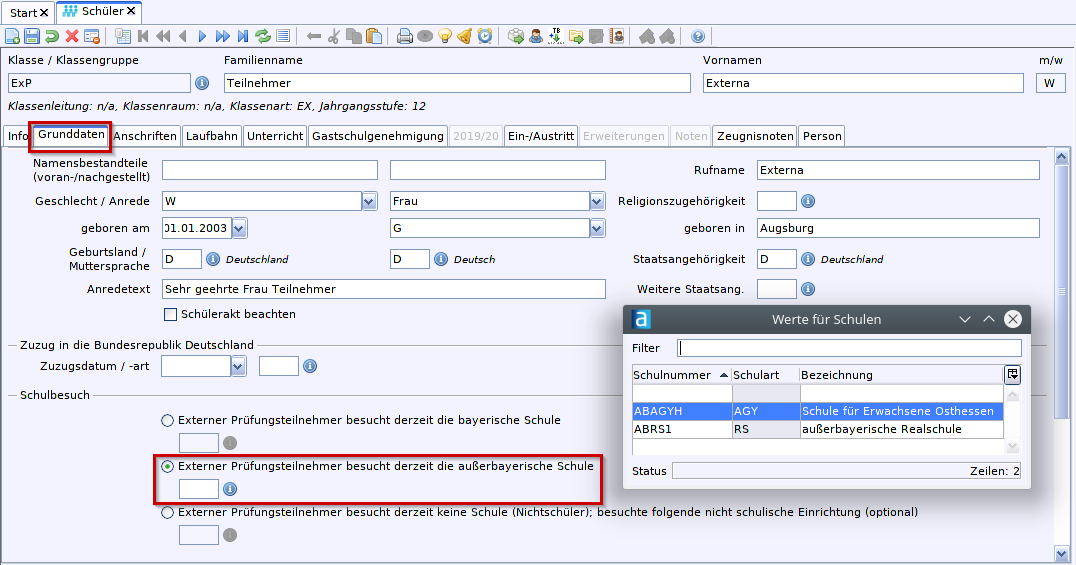Jump to the first record
Screen dimensions: 1076x565
coord(143,36)
